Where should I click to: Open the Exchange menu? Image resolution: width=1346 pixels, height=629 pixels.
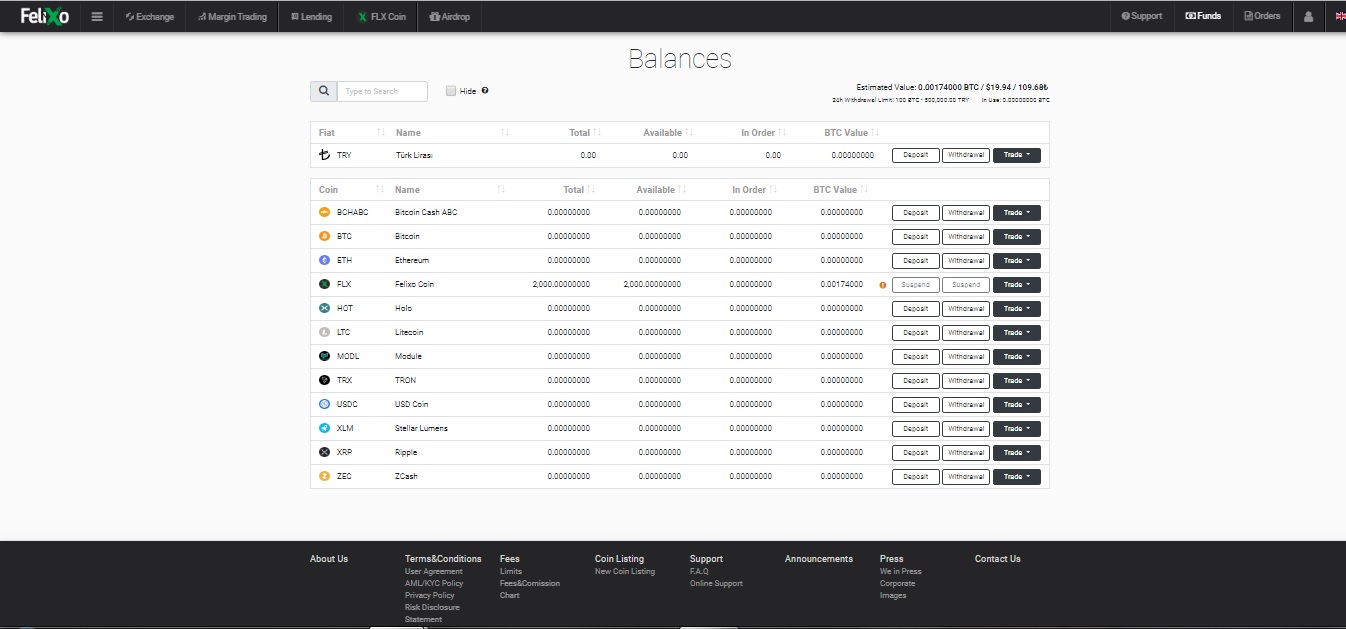pos(150,16)
